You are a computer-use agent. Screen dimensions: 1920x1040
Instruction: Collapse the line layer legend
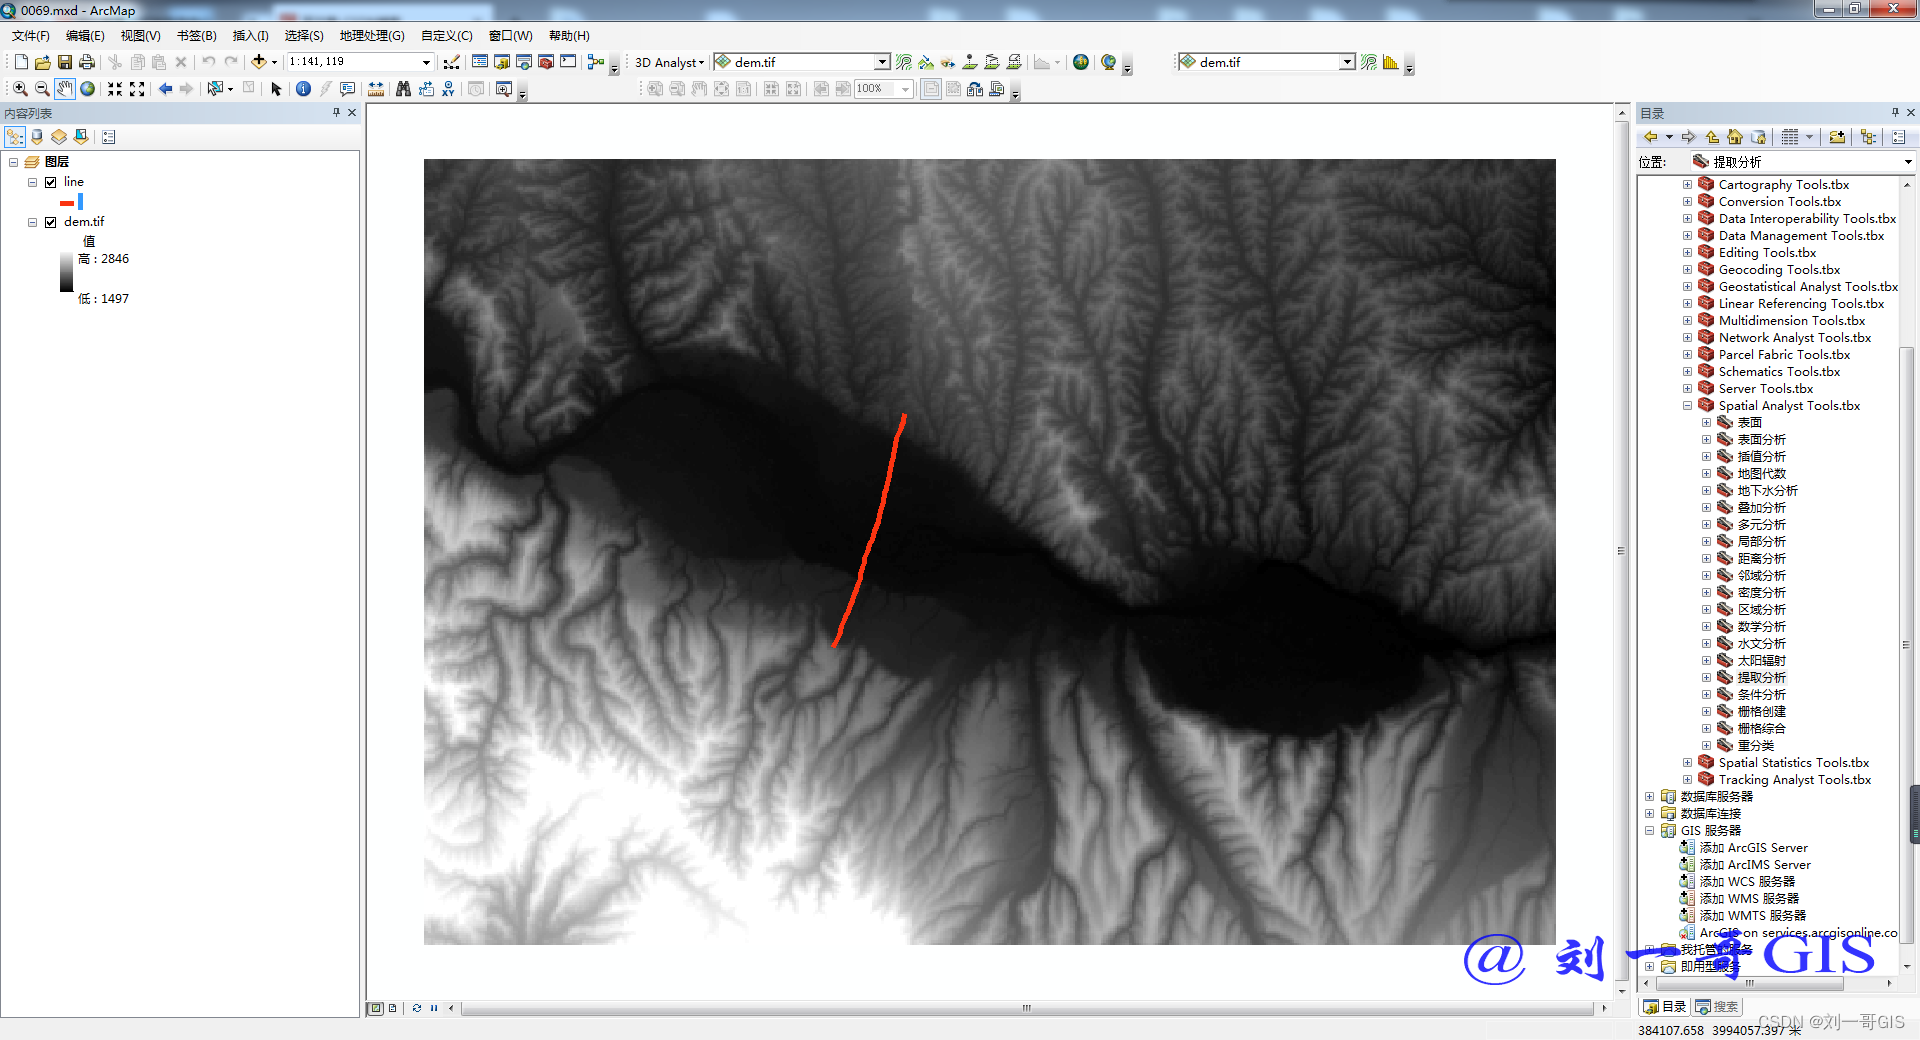[x=32, y=182]
